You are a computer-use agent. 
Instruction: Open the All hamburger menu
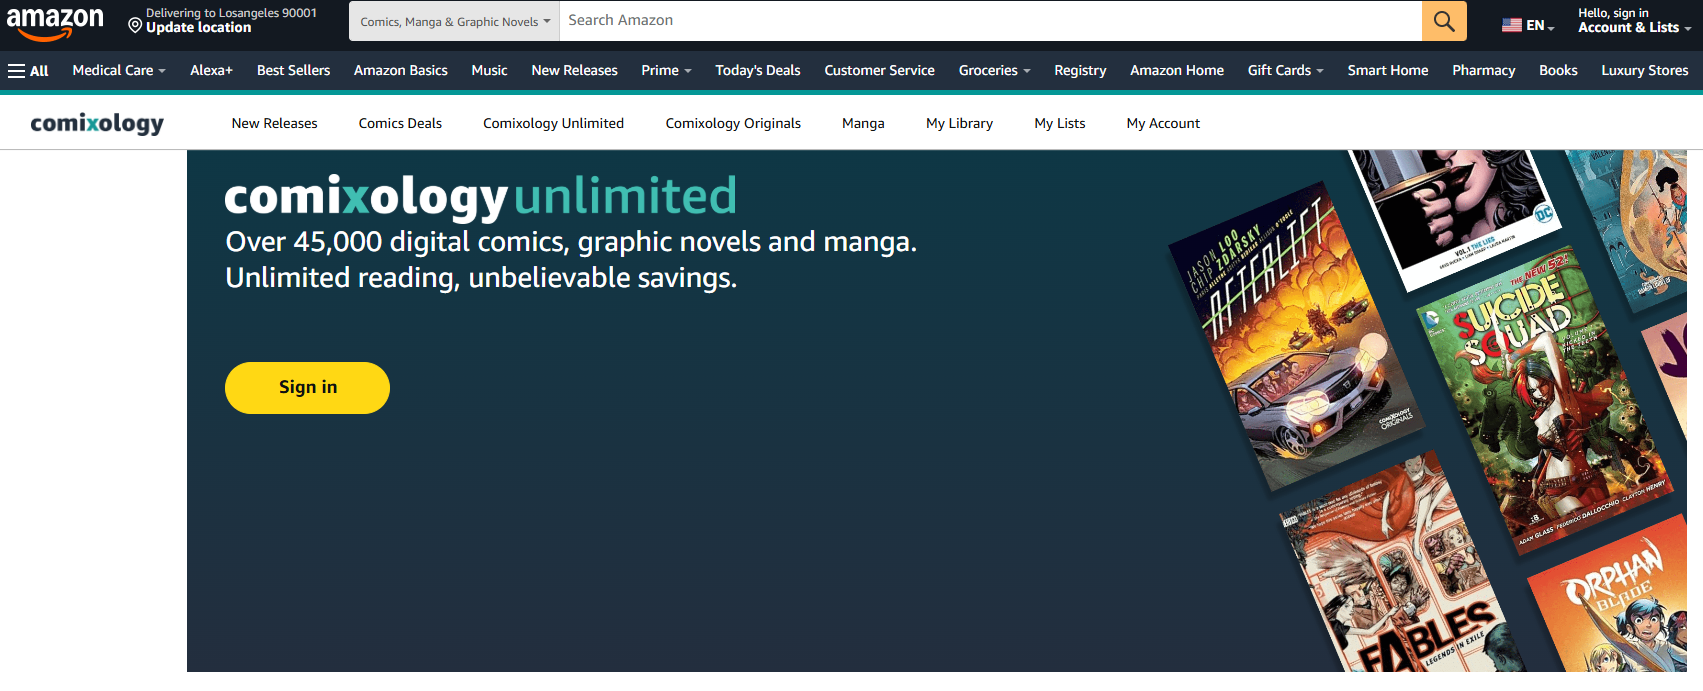click(28, 71)
